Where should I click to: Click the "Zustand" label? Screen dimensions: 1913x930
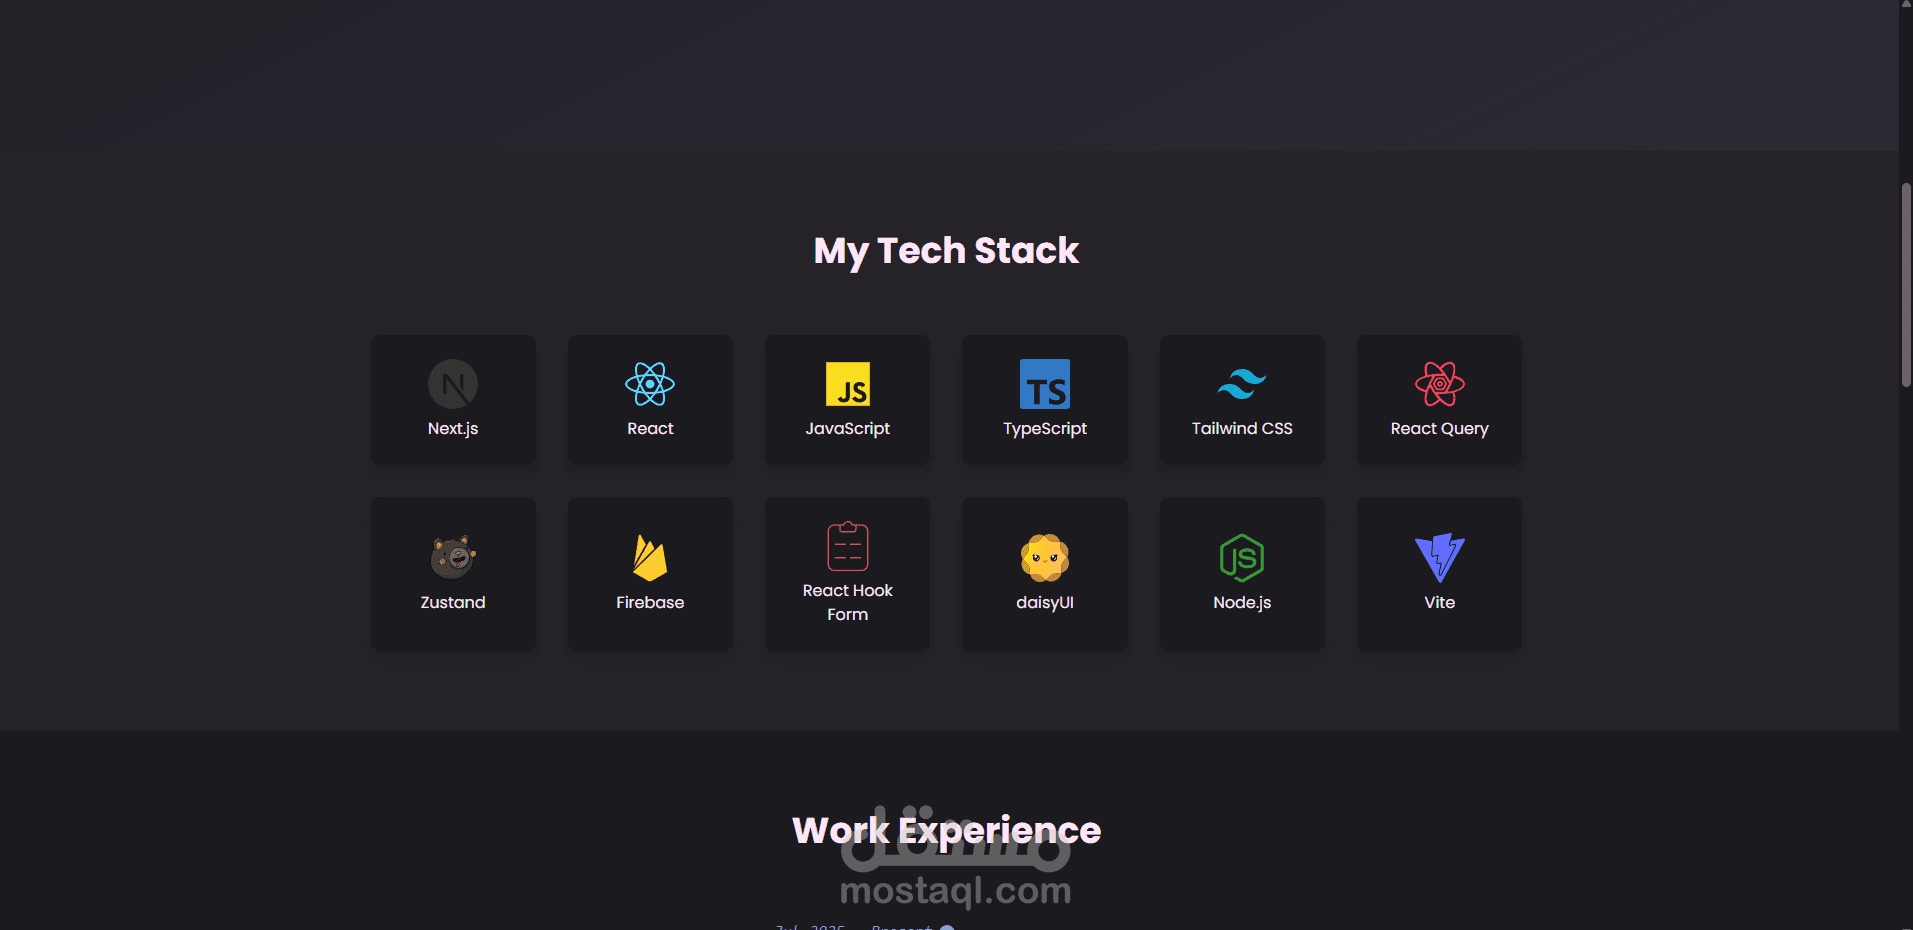point(453,602)
